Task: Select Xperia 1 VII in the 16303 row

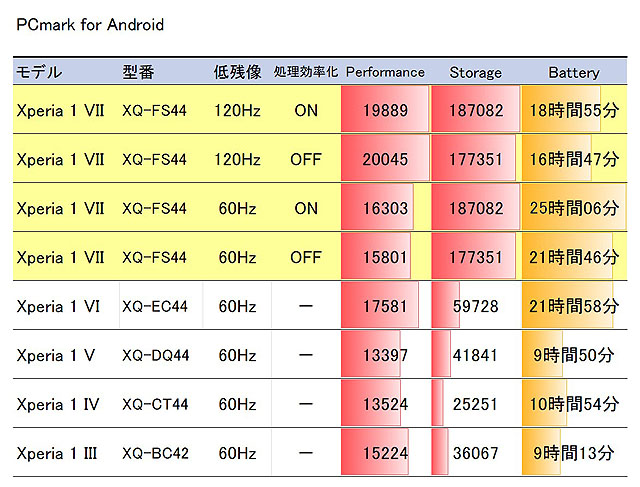Action: pos(60,208)
